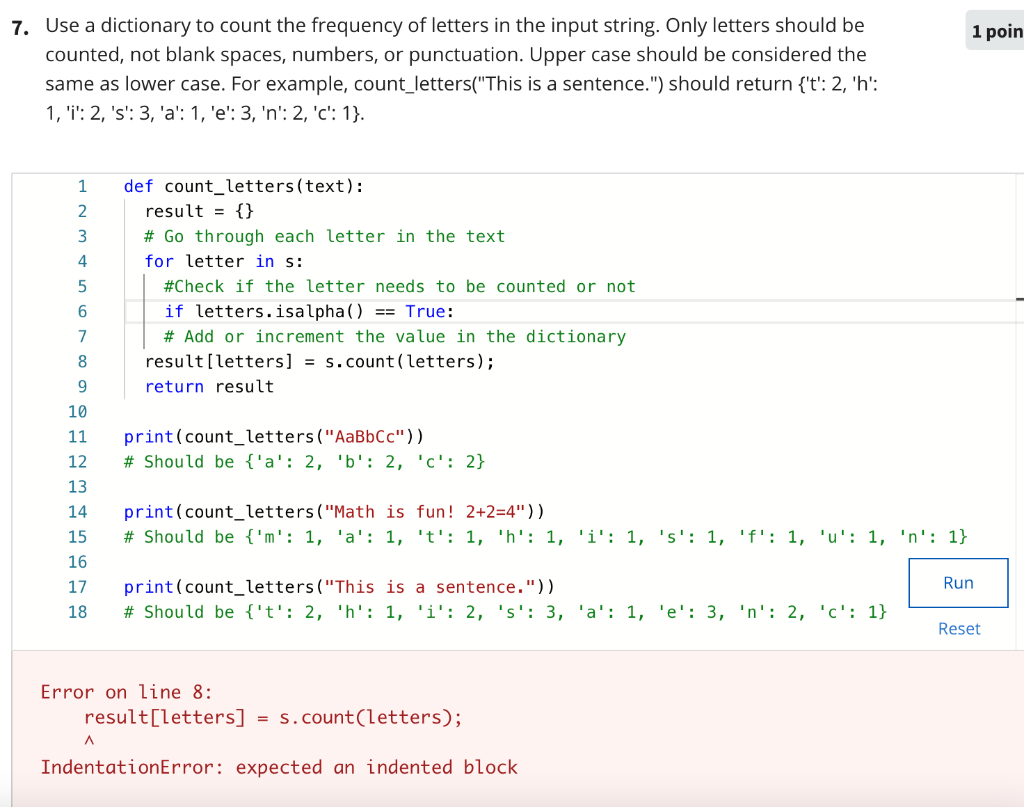Run the code using the Run button
The image size is (1024, 807).
(957, 584)
